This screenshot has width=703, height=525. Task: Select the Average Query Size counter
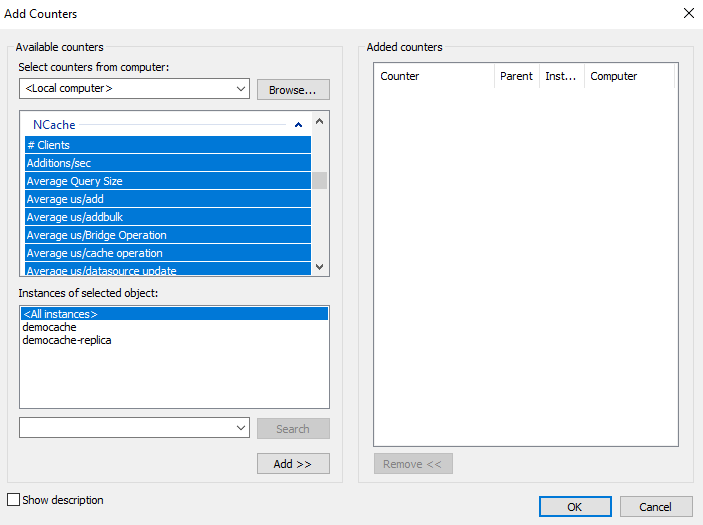(168, 181)
